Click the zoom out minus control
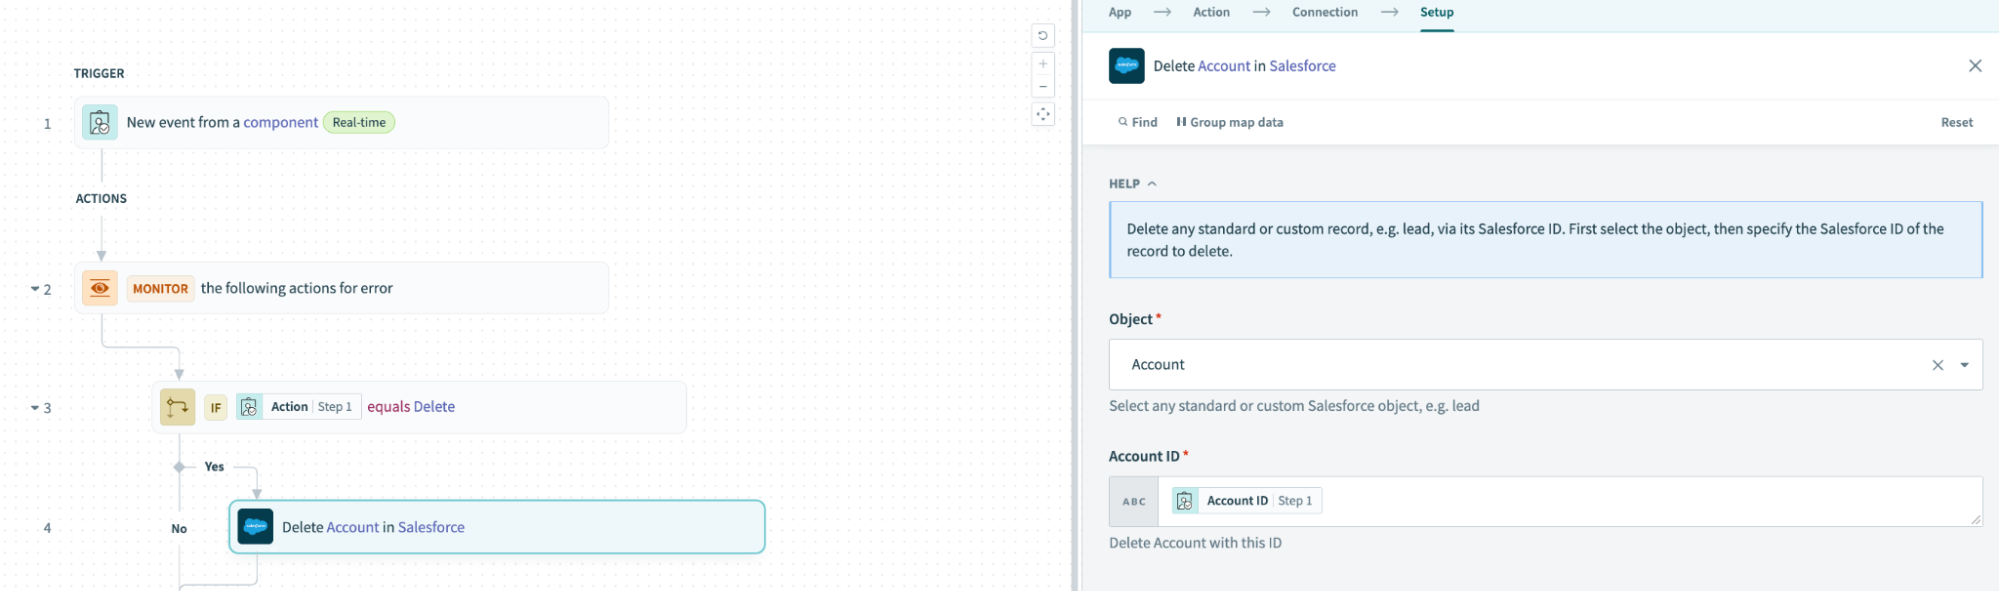This screenshot has width=1999, height=591. pyautogui.click(x=1043, y=85)
